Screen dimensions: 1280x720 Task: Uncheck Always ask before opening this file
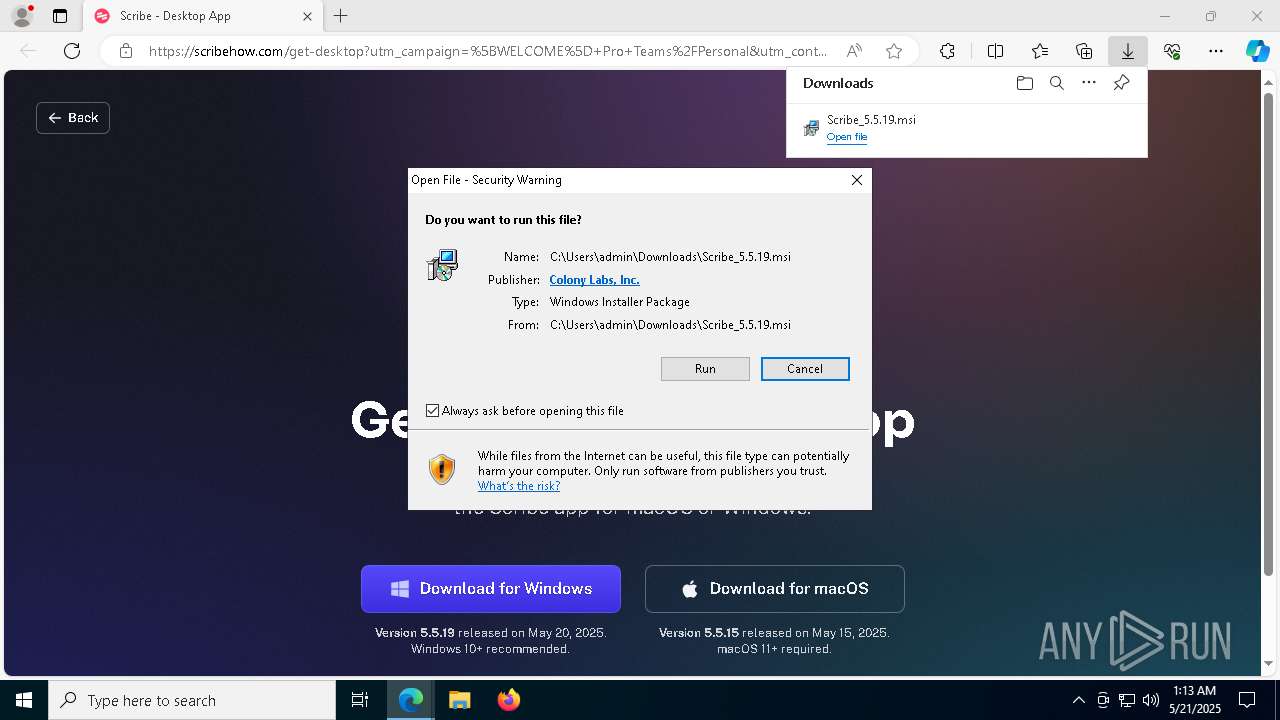[432, 411]
